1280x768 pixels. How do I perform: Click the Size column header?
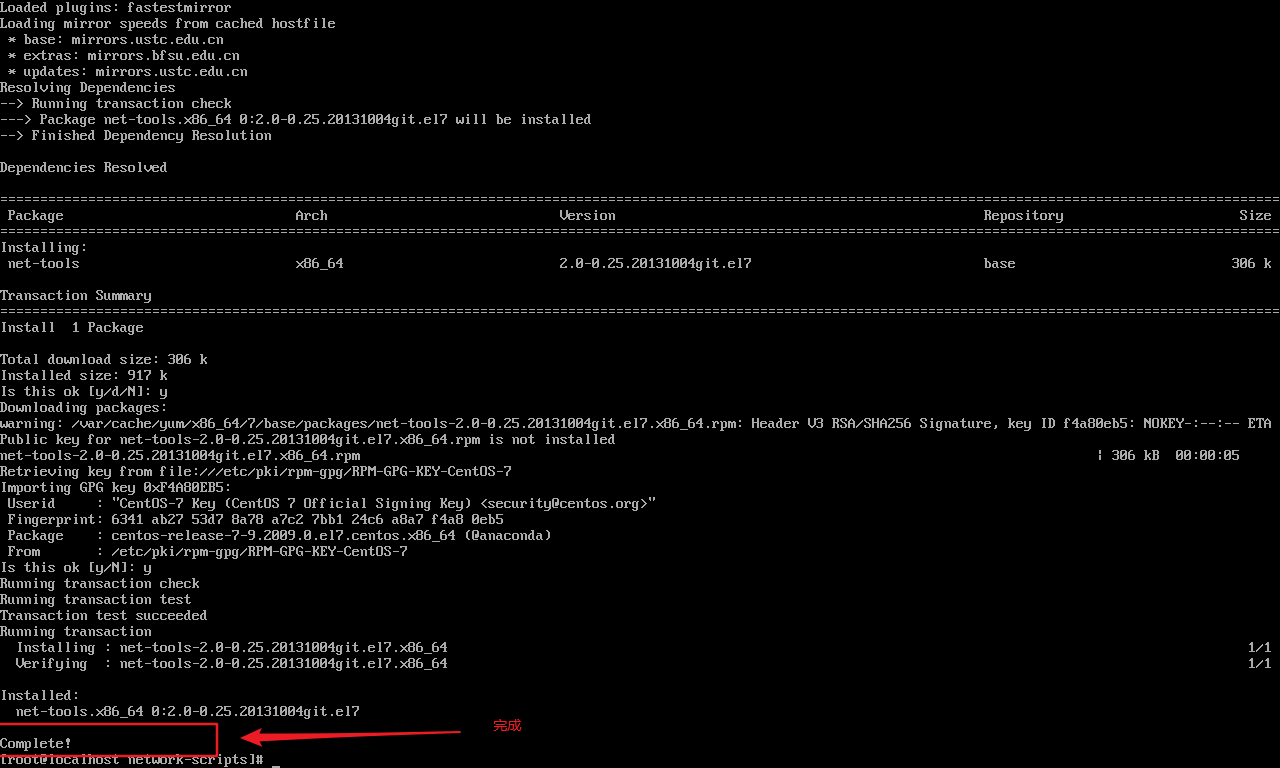tap(1255, 215)
